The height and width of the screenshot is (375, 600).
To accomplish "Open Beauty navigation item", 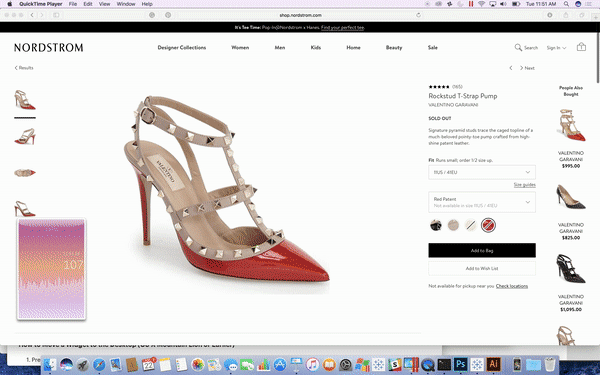I will tap(394, 47).
